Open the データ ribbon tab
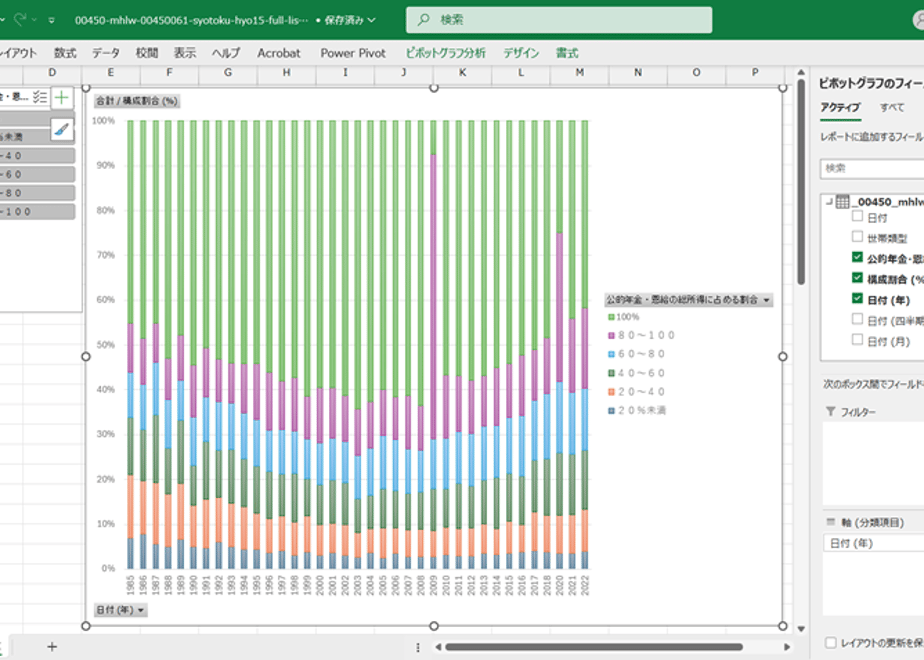 pos(106,53)
